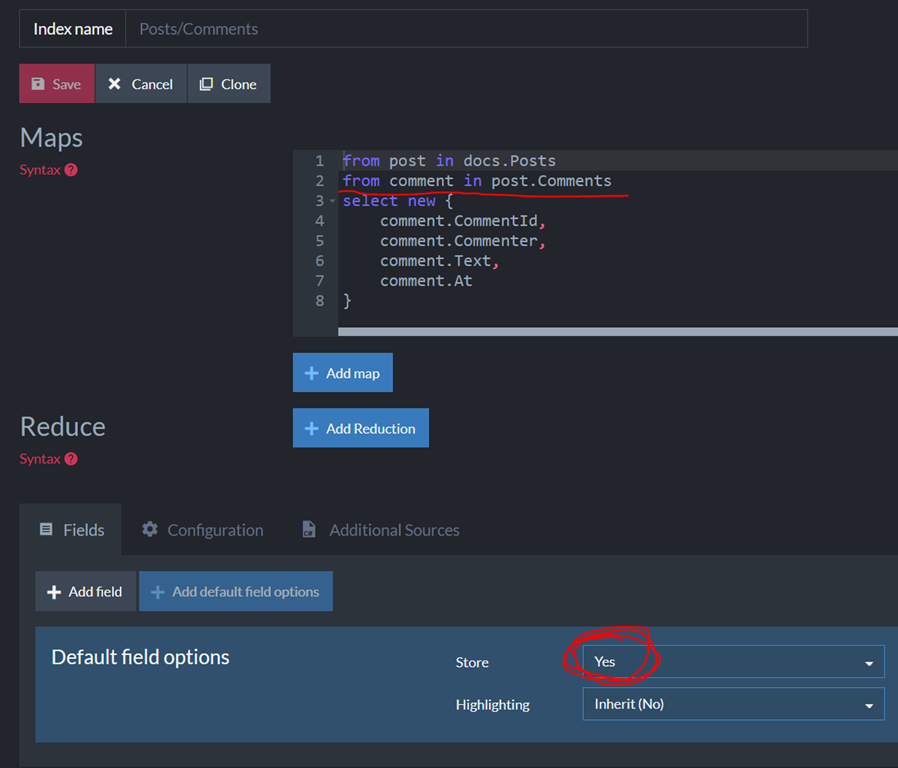
Task: Click code line comment.At
Action: 426,281
